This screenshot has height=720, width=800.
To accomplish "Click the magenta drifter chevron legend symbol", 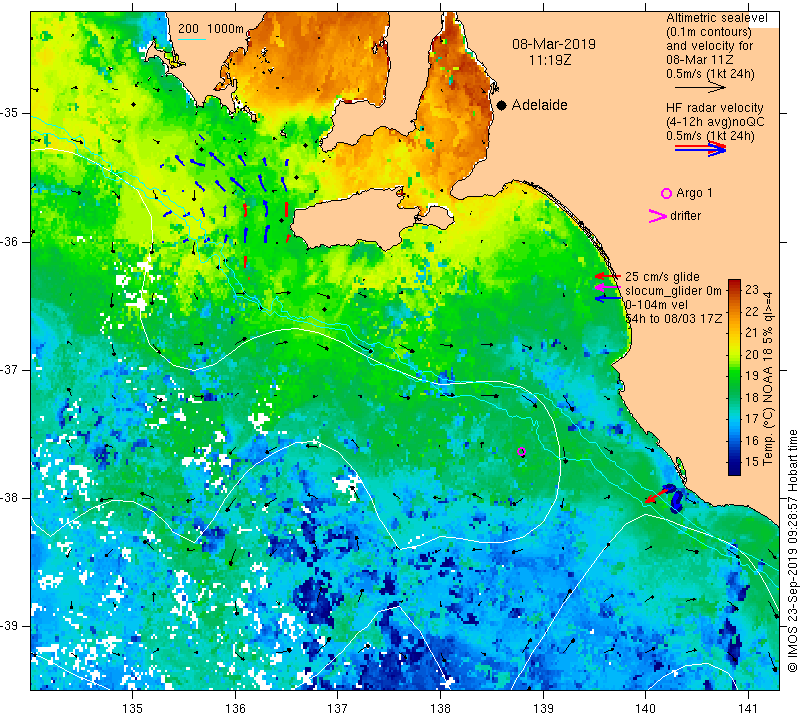I will (658, 216).
